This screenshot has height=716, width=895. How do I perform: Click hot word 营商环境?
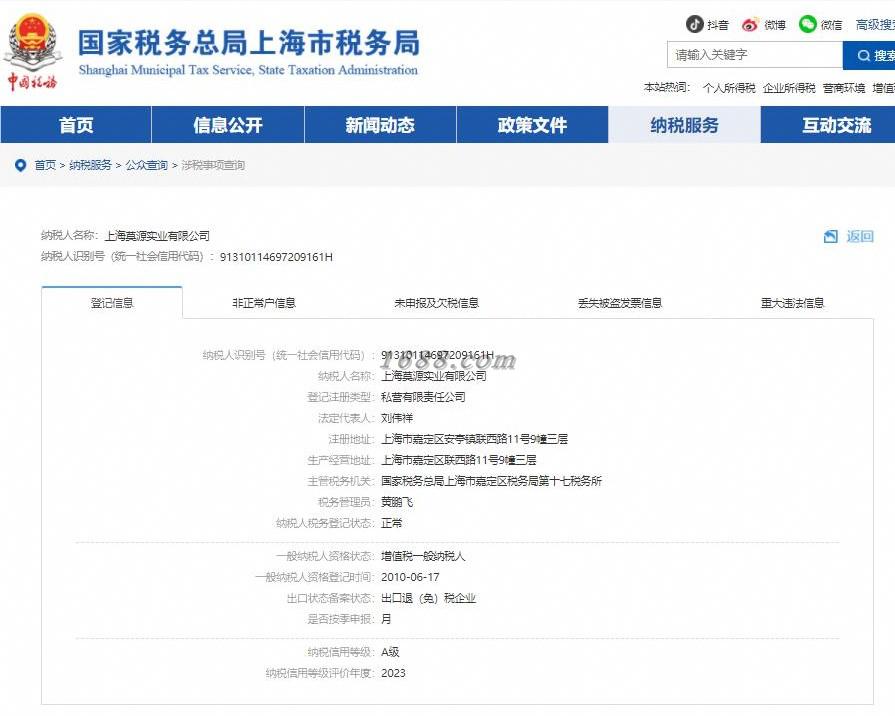844,88
